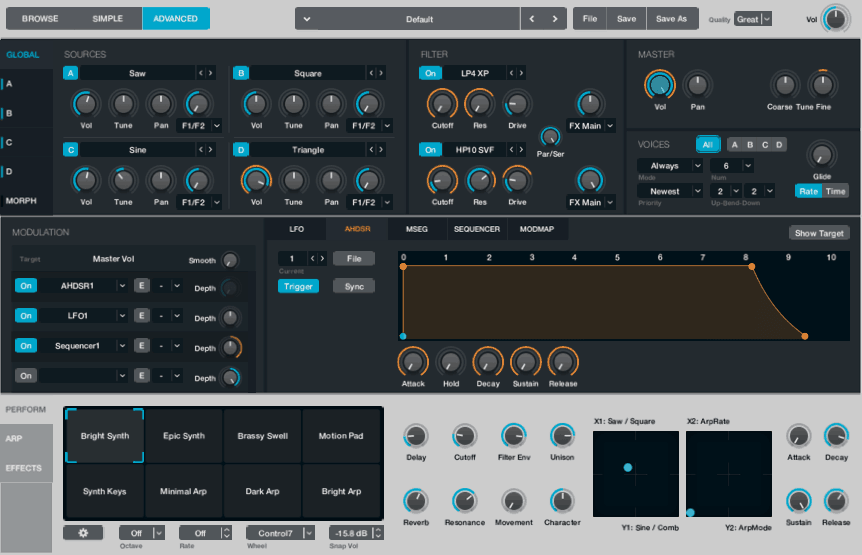Select previous AHDSR envelope number arrow
This screenshot has height=555, width=862.
pyautogui.click(x=312, y=258)
